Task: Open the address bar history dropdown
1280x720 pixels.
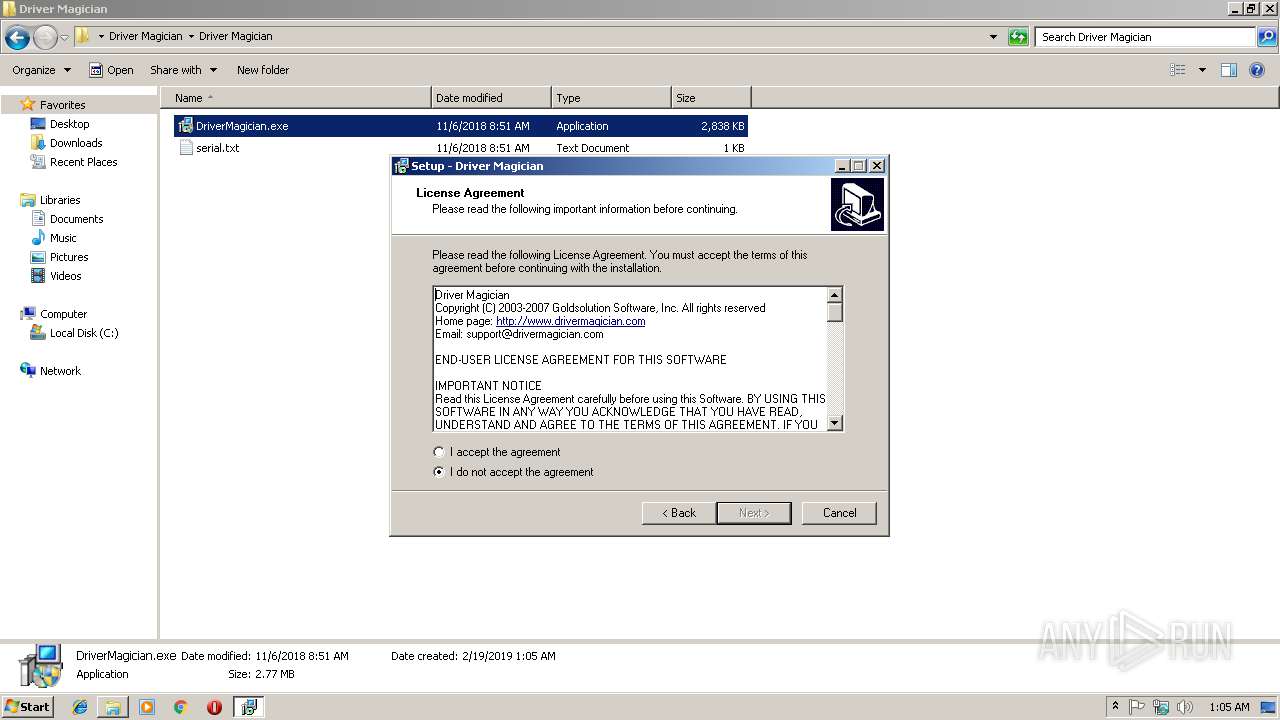Action: (x=993, y=37)
